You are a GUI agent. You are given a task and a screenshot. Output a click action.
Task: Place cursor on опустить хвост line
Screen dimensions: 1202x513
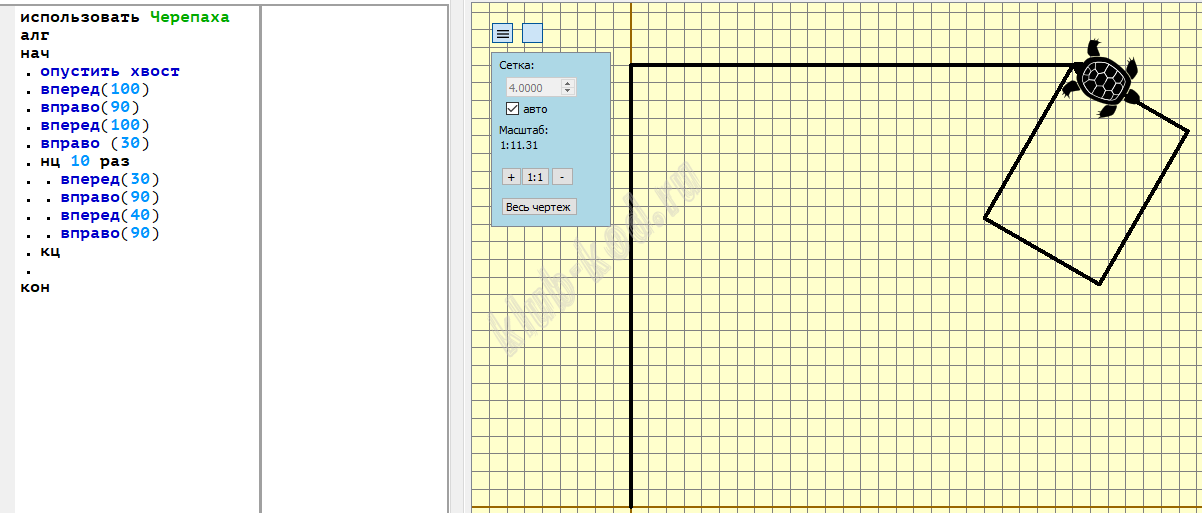click(110, 71)
